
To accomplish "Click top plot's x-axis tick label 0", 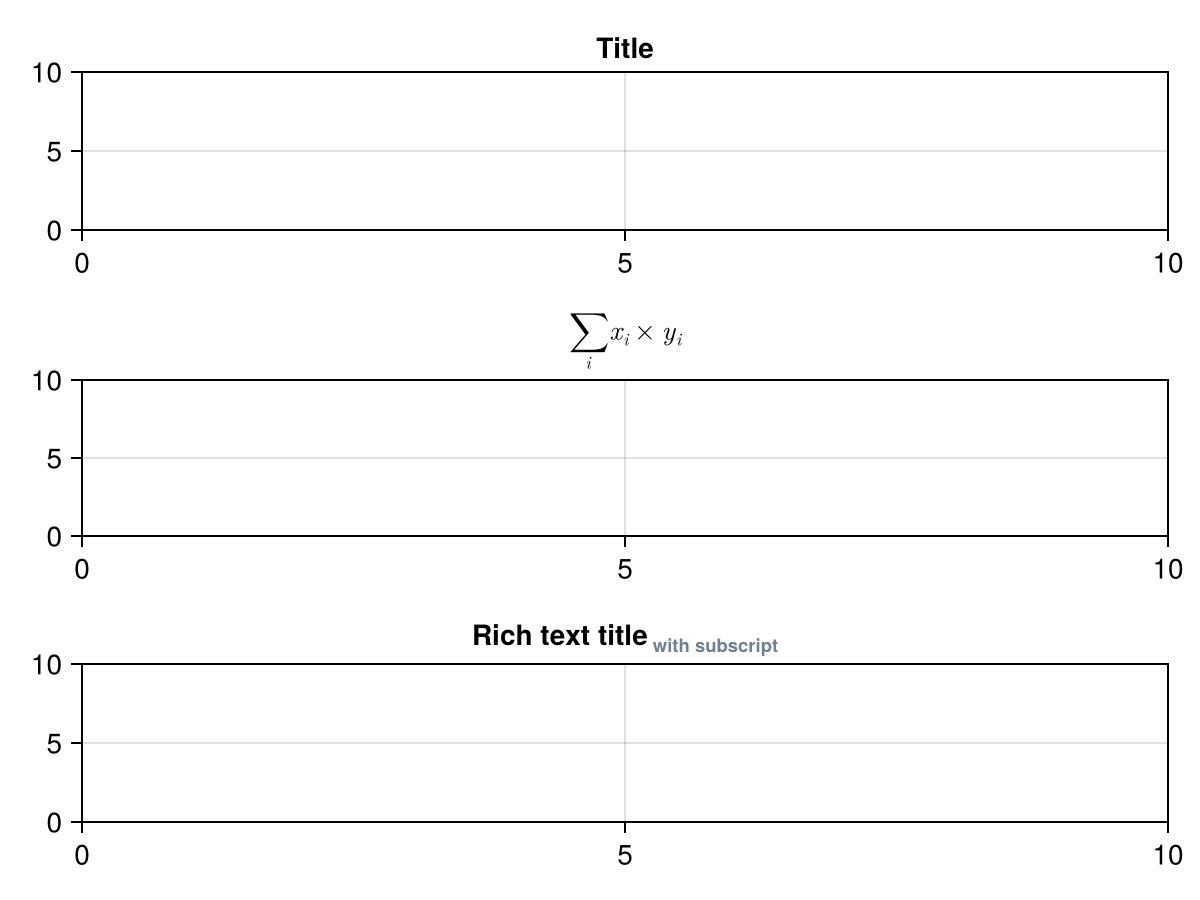I will pyautogui.click(x=82, y=263).
